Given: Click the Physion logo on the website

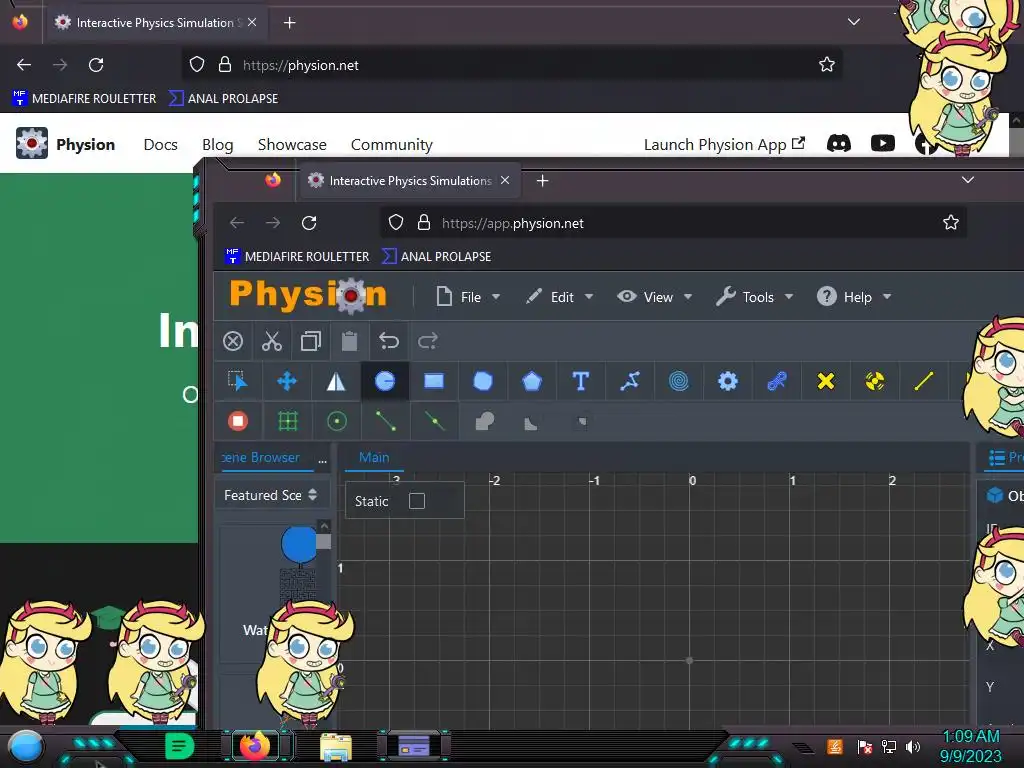Looking at the screenshot, I should 65,144.
